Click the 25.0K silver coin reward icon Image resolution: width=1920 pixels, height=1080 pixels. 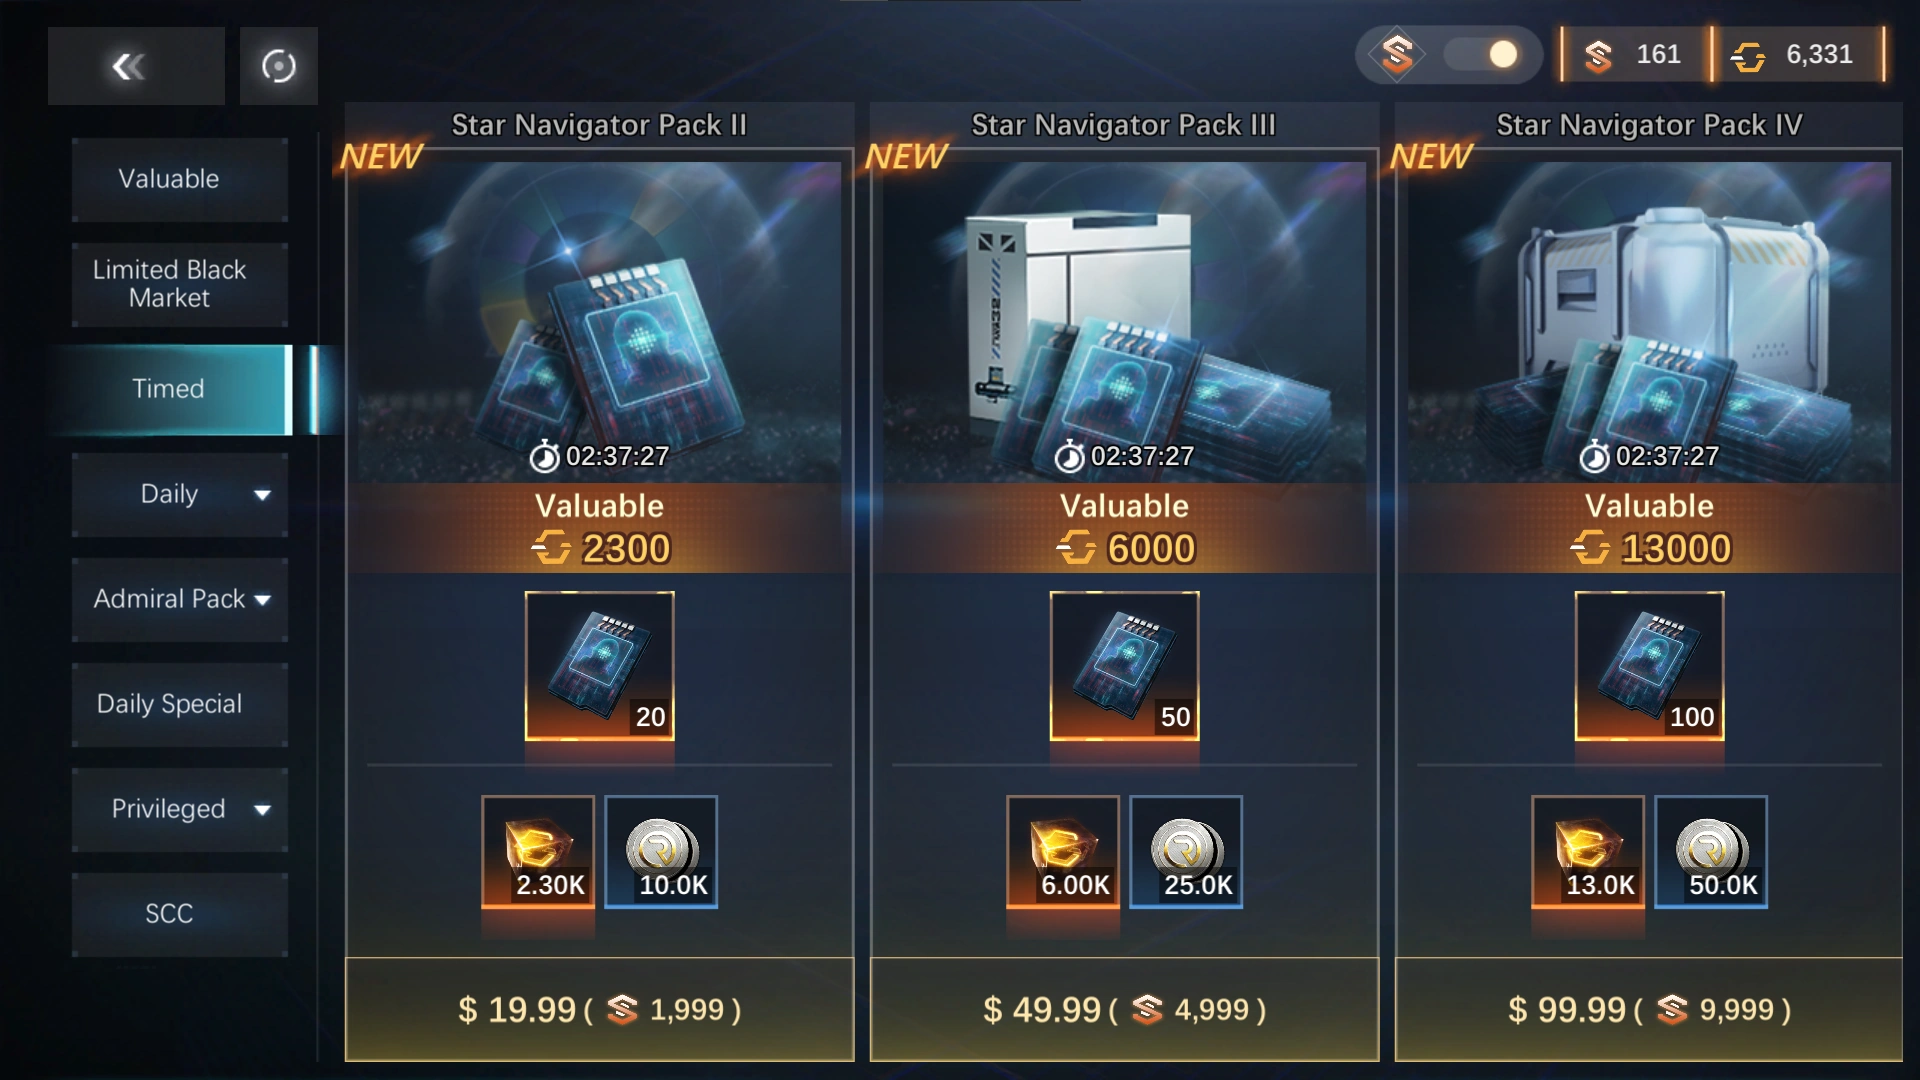point(1186,852)
